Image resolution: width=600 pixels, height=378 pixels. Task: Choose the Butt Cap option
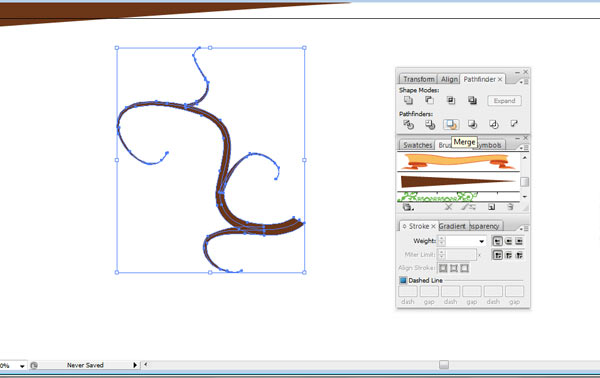497,241
